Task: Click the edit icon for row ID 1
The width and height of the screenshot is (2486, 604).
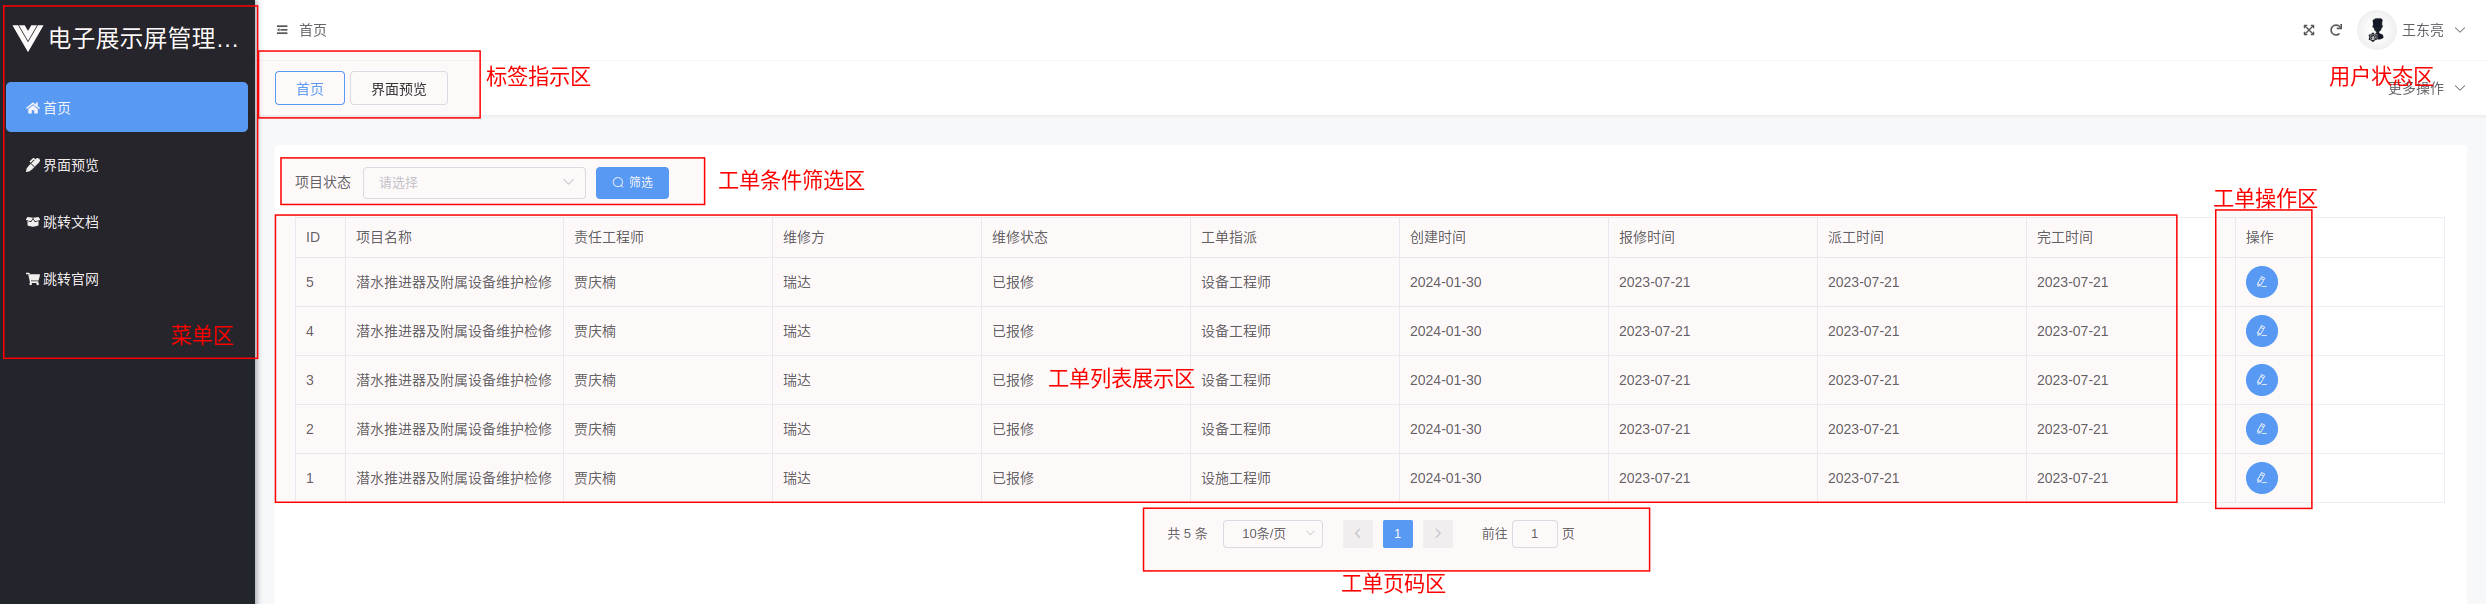Action: [2261, 478]
